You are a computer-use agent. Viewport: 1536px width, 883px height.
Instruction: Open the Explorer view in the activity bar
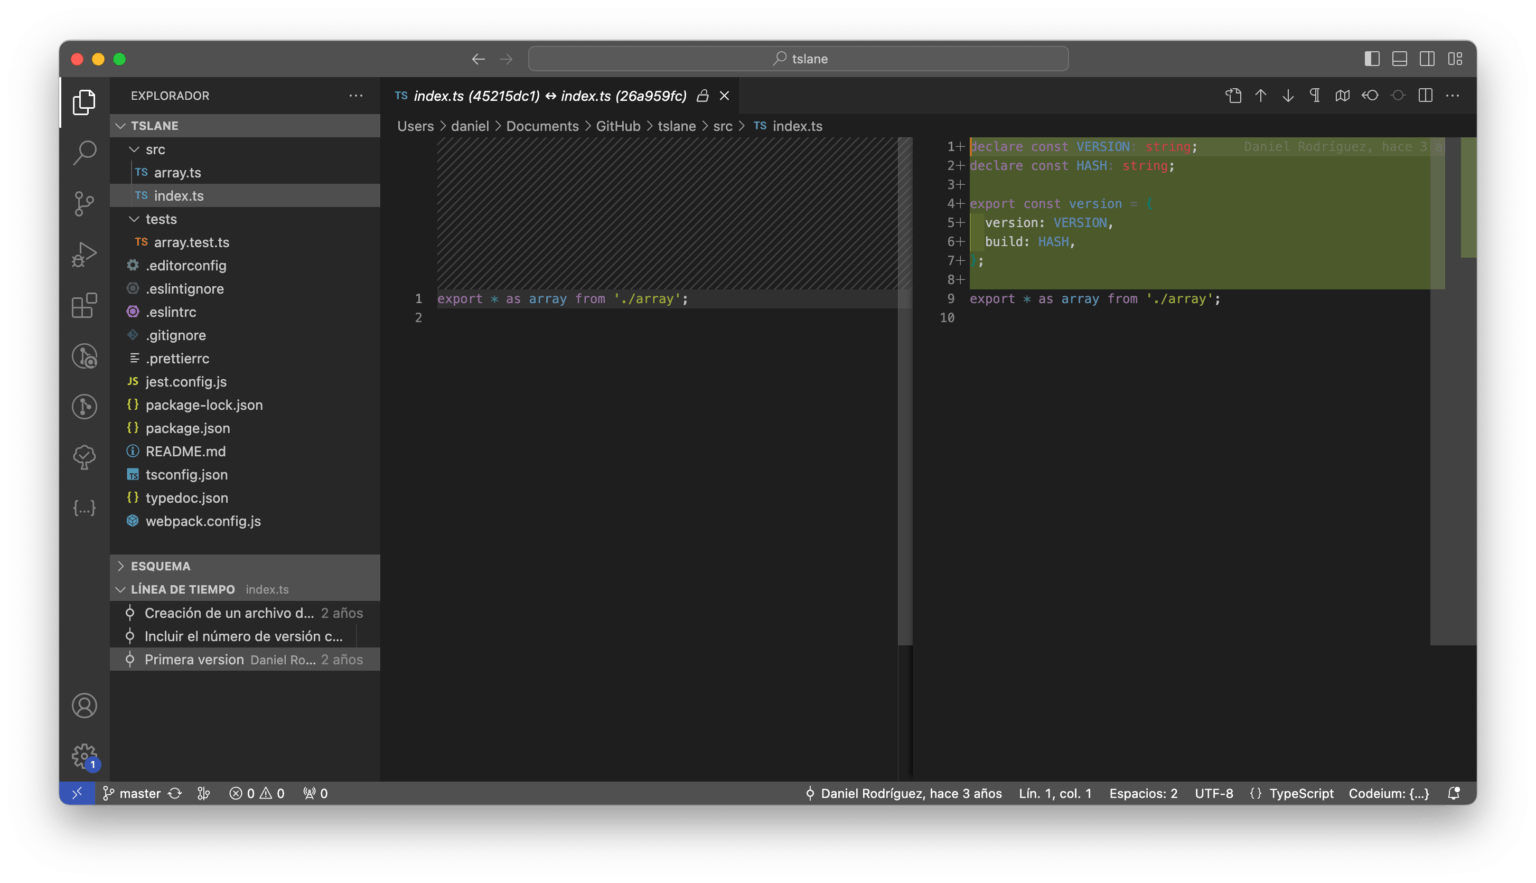[x=84, y=102]
